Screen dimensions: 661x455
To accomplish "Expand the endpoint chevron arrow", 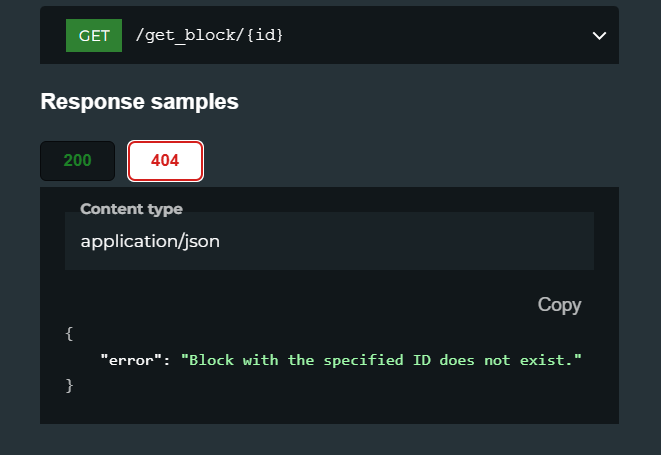I will click(599, 36).
